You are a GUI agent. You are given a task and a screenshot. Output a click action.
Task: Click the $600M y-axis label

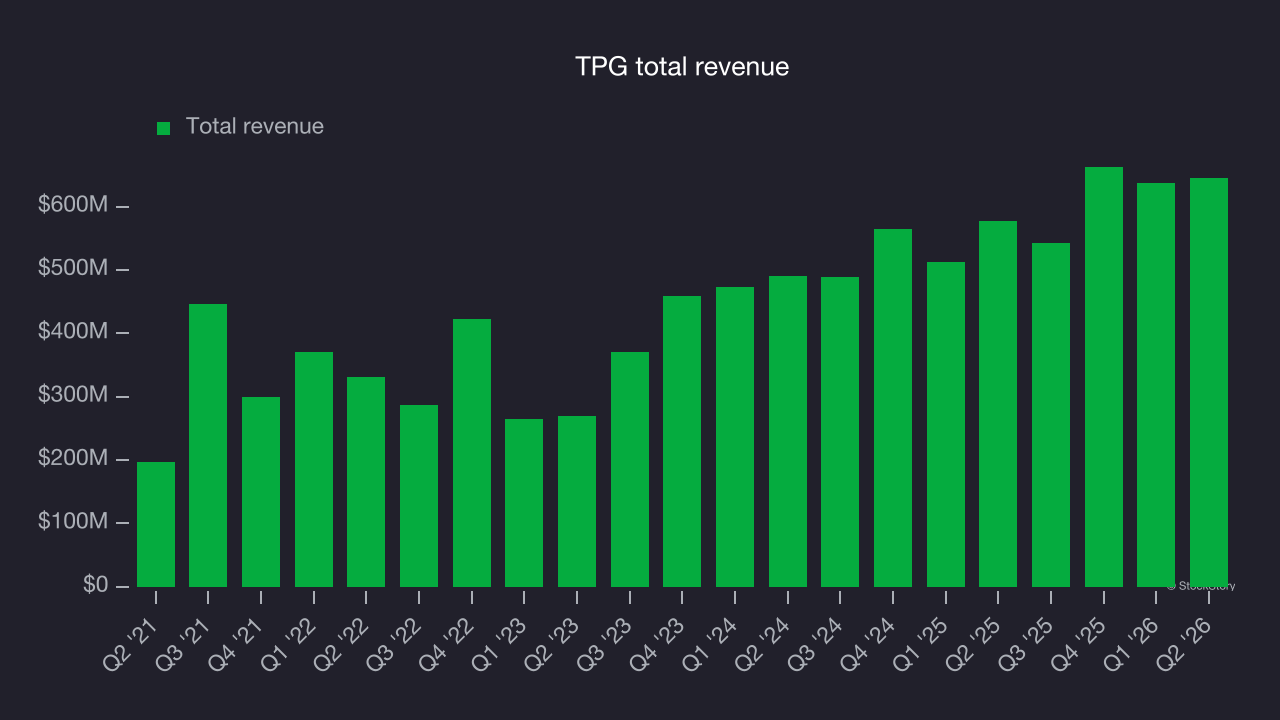[73, 205]
